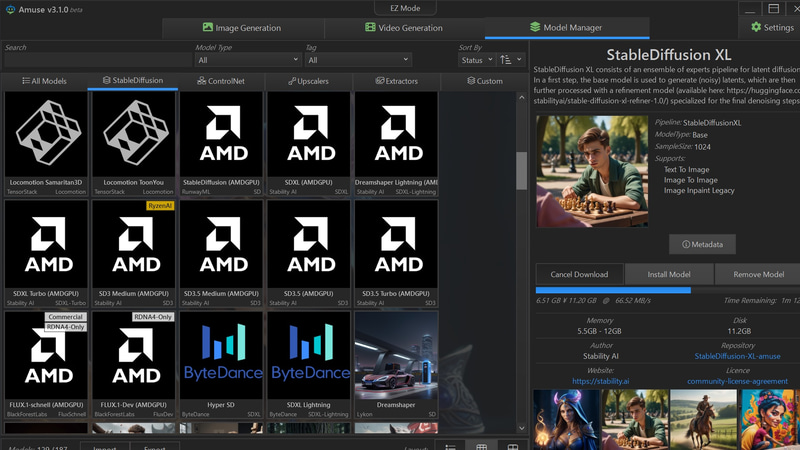
Task: Click the Memory value 5.5GB - 12GB
Action: 599,331
